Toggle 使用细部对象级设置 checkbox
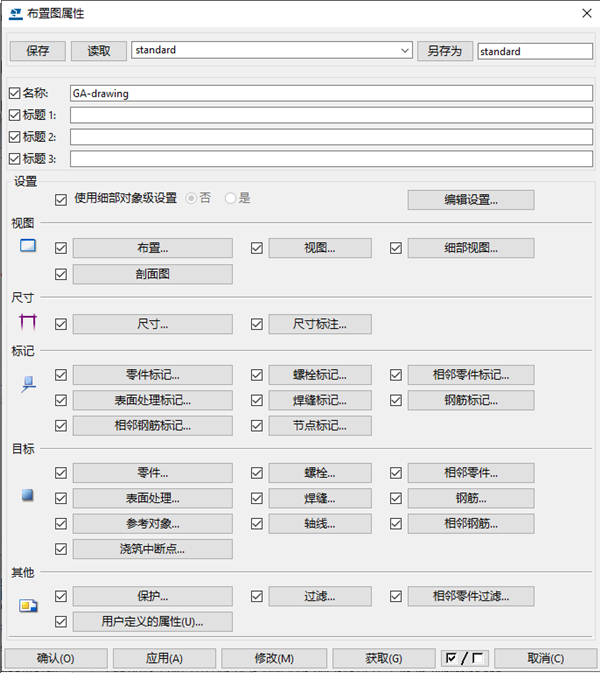The width and height of the screenshot is (600, 673). coord(61,200)
